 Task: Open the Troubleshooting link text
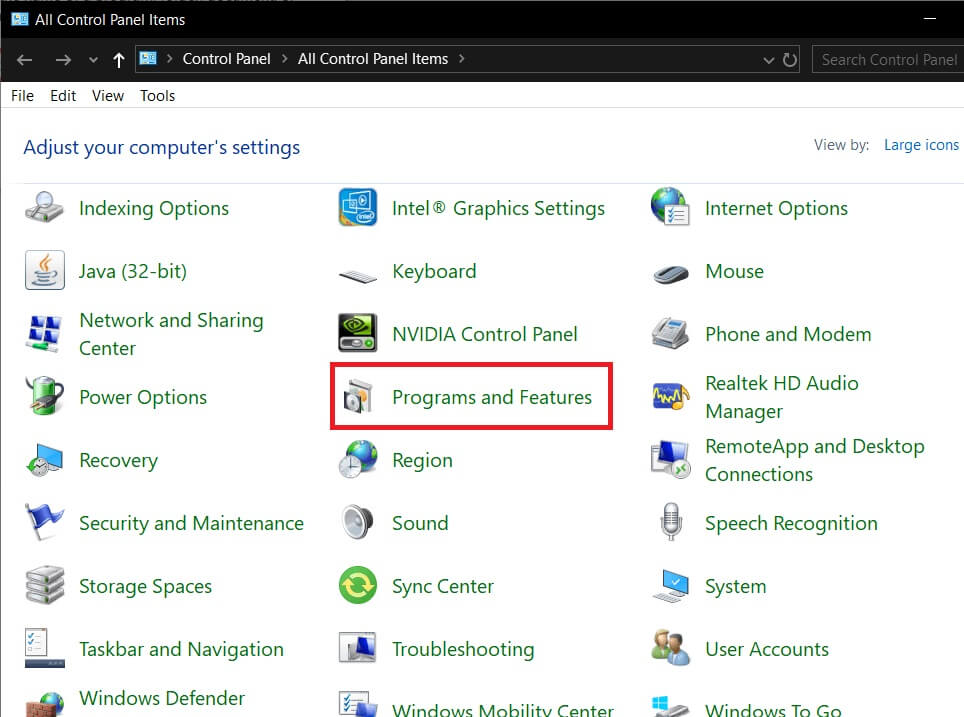tap(463, 649)
